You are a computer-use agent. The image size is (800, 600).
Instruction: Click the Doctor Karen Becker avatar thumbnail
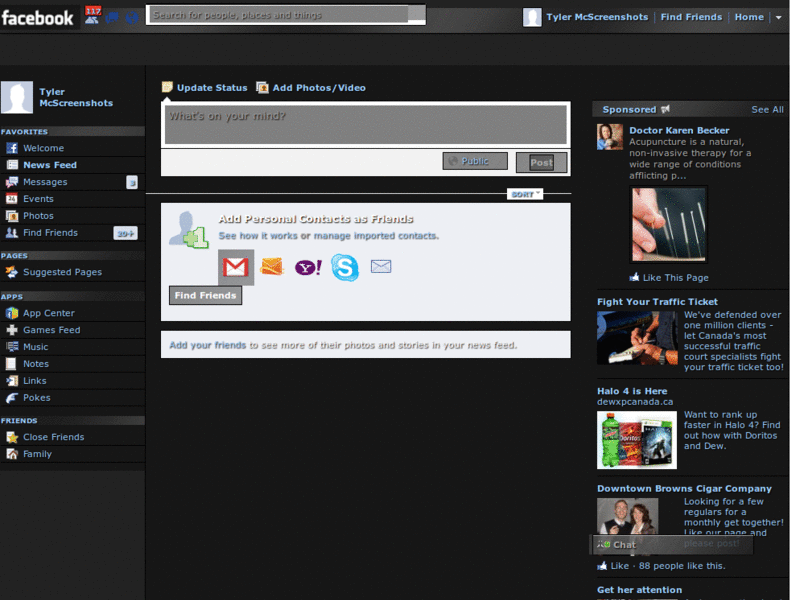[610, 137]
